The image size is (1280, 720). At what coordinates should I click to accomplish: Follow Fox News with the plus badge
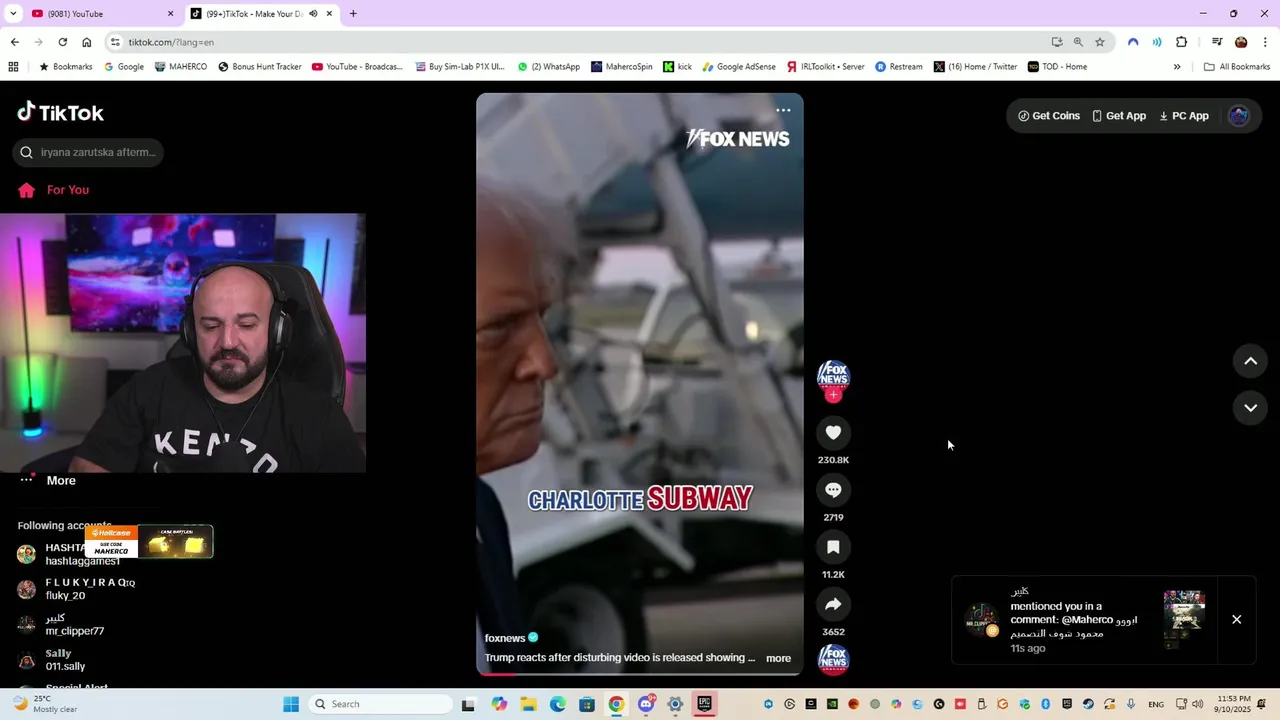tap(833, 395)
